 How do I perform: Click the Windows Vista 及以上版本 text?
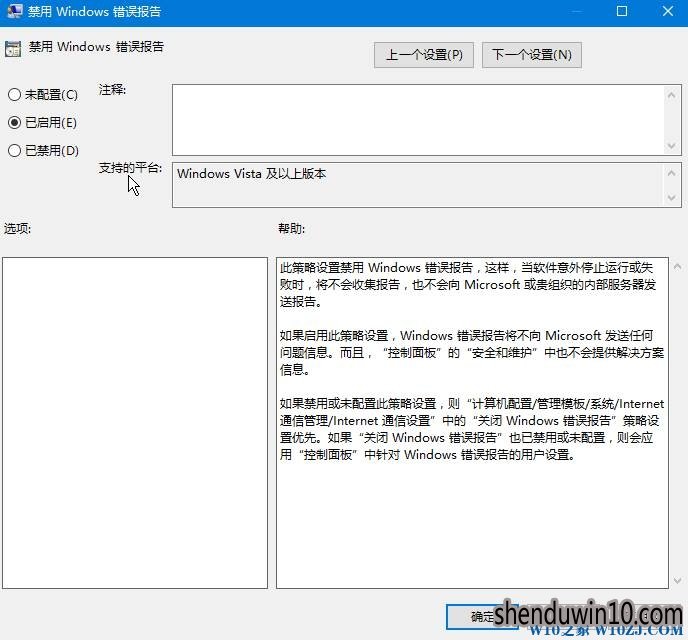[251, 174]
